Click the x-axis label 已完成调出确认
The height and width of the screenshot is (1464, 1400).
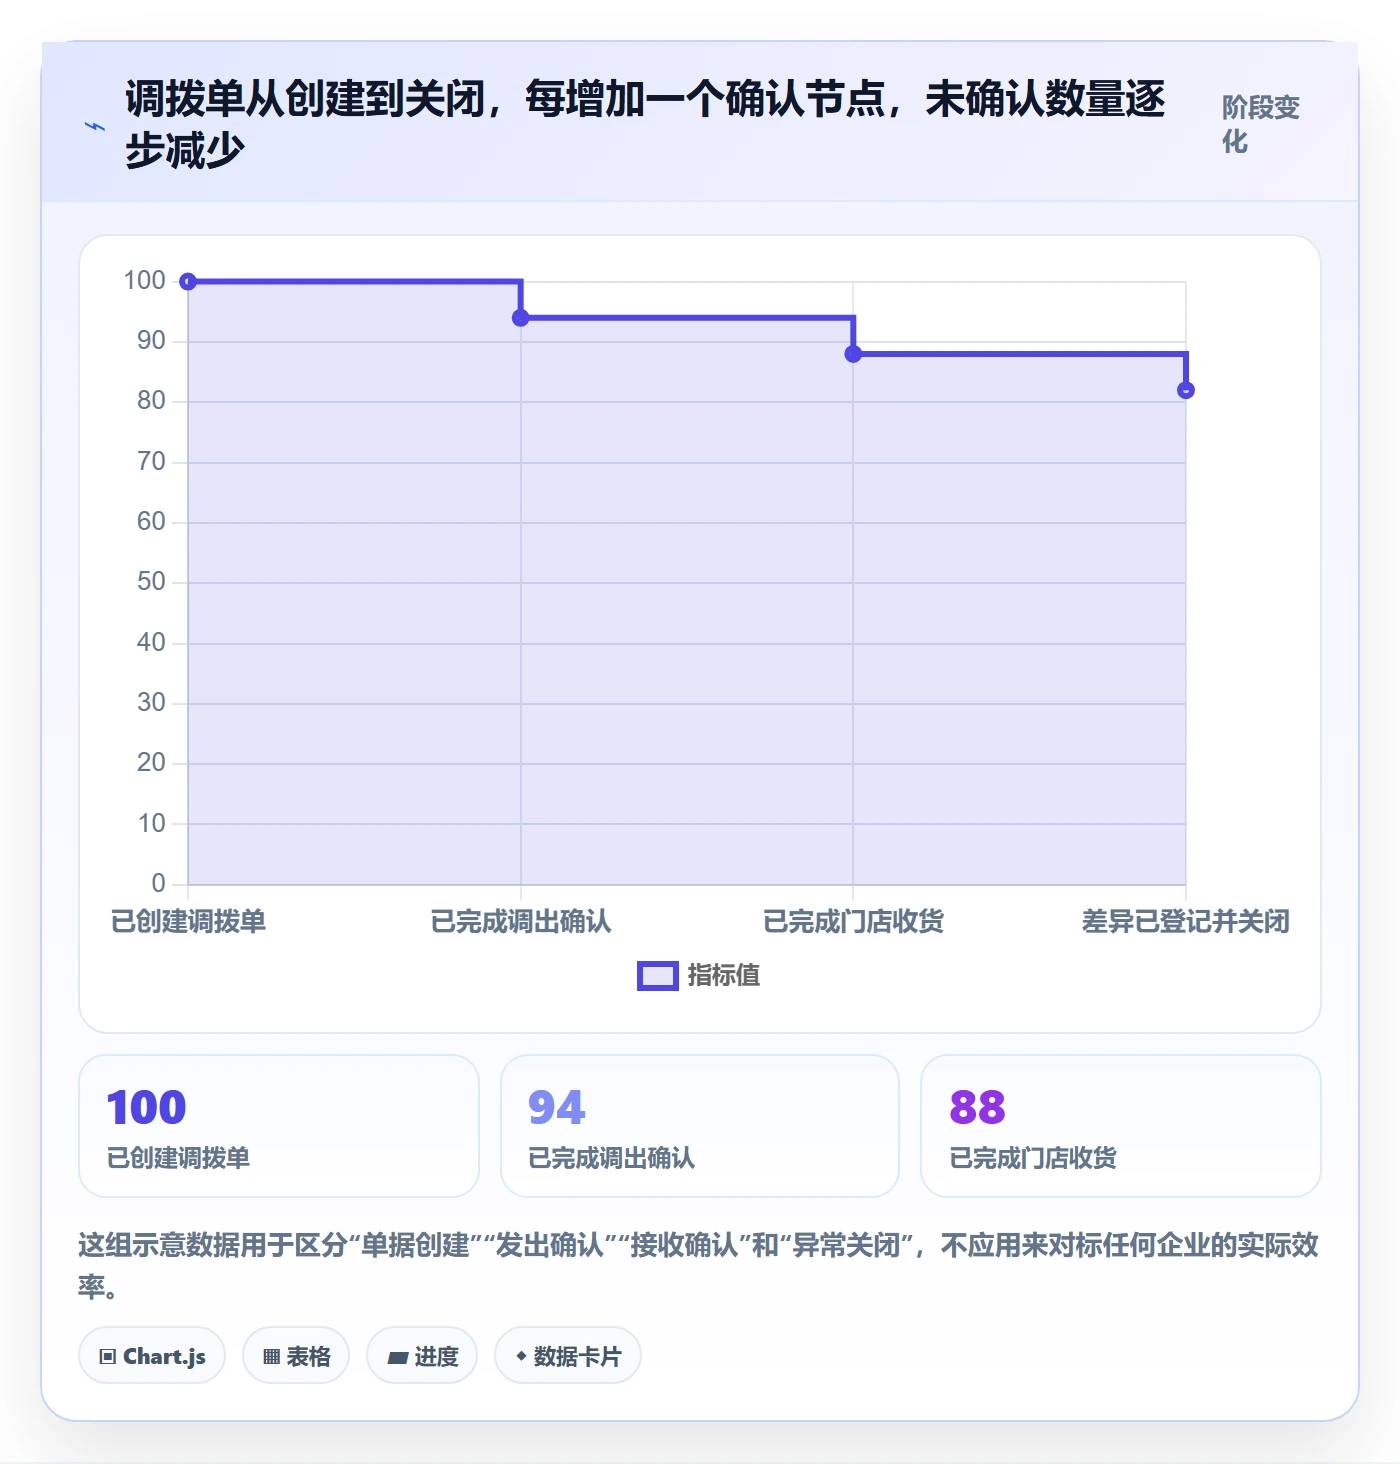coord(520,921)
